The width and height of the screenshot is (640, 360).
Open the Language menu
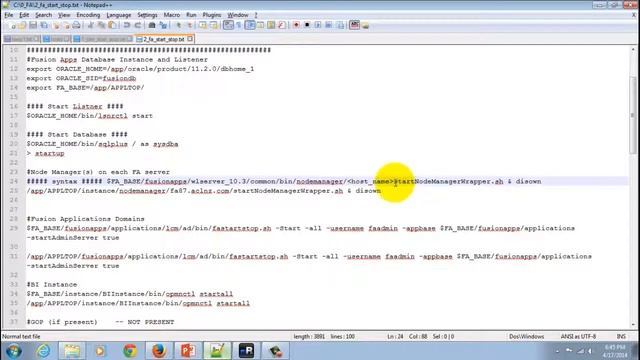[119, 15]
